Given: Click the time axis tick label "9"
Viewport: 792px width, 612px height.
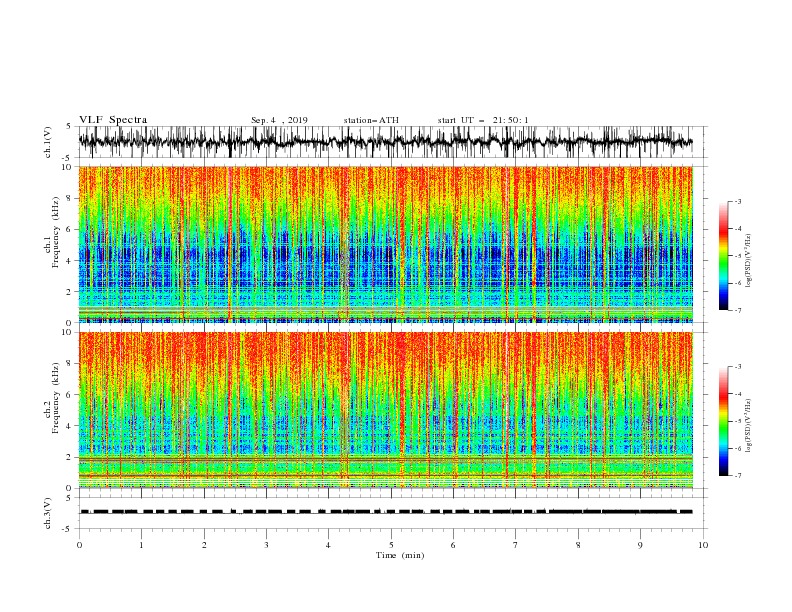Looking at the screenshot, I should pos(640,545).
